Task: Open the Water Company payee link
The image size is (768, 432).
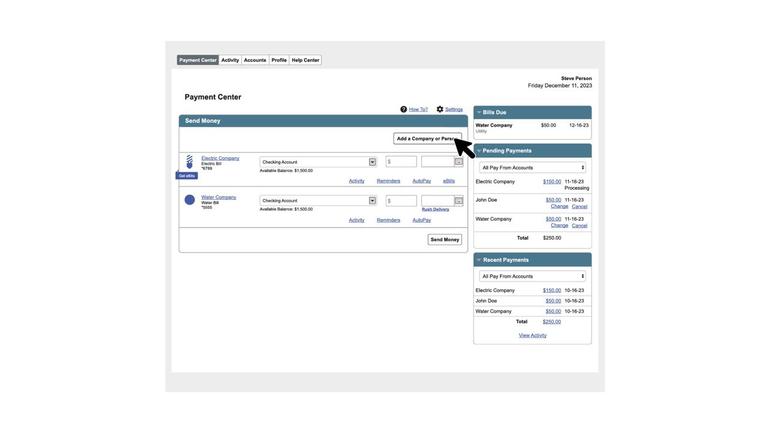Action: click(218, 197)
